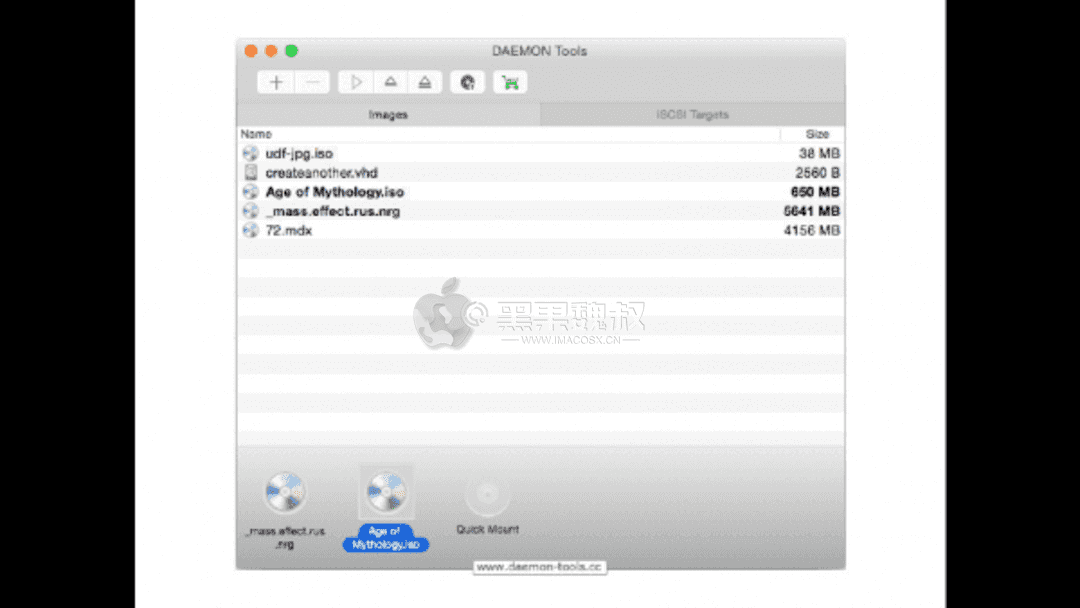Select the _mass.effect.rus.nrg entry
Screen dimensions: 1080x608
331,211
